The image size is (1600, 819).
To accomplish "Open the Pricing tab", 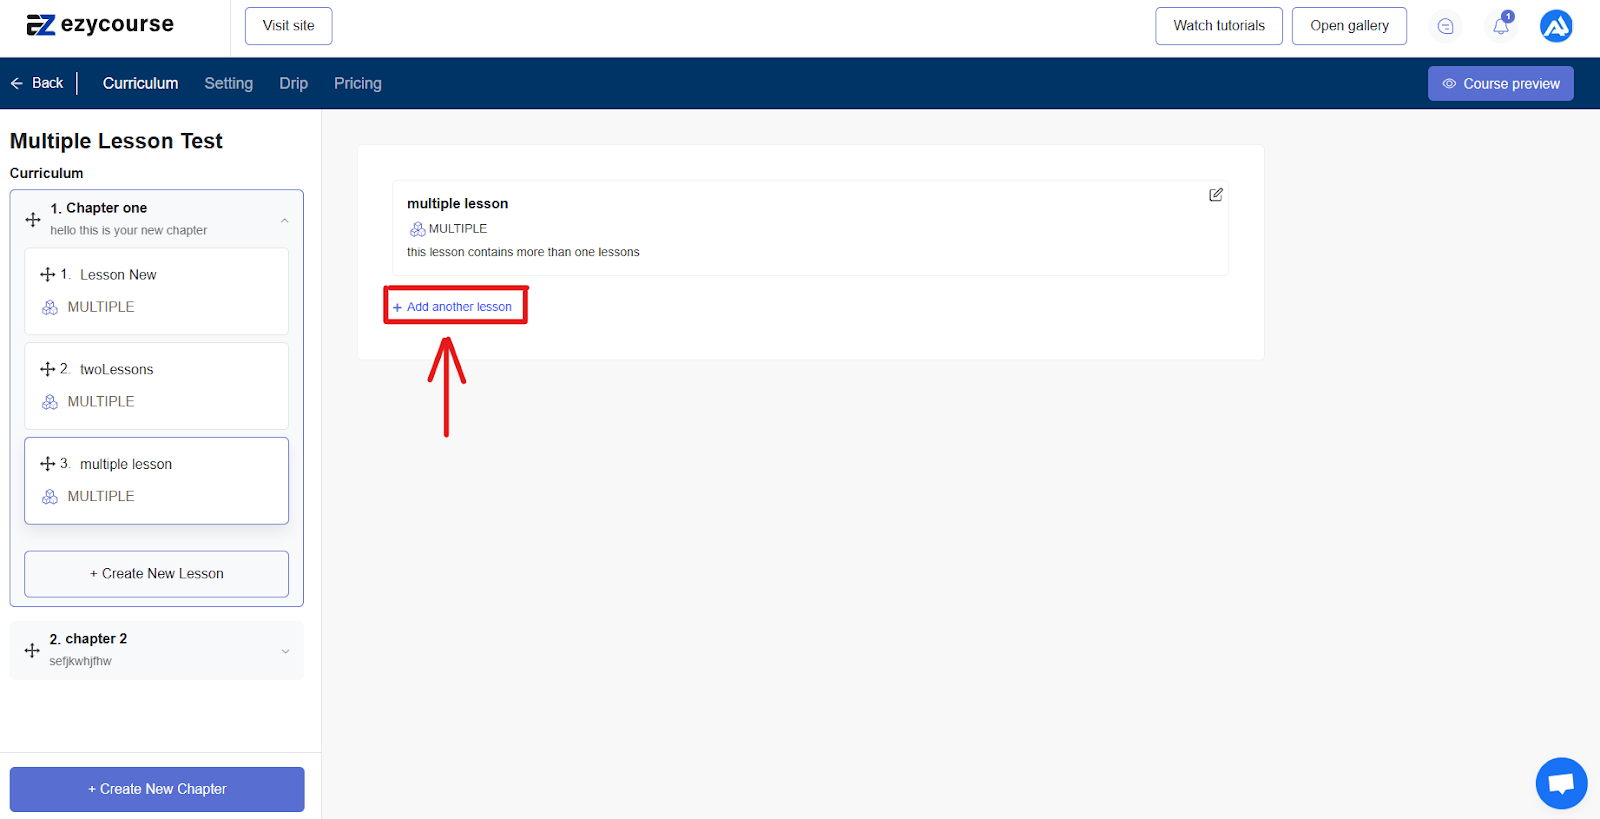I will pyautogui.click(x=357, y=83).
